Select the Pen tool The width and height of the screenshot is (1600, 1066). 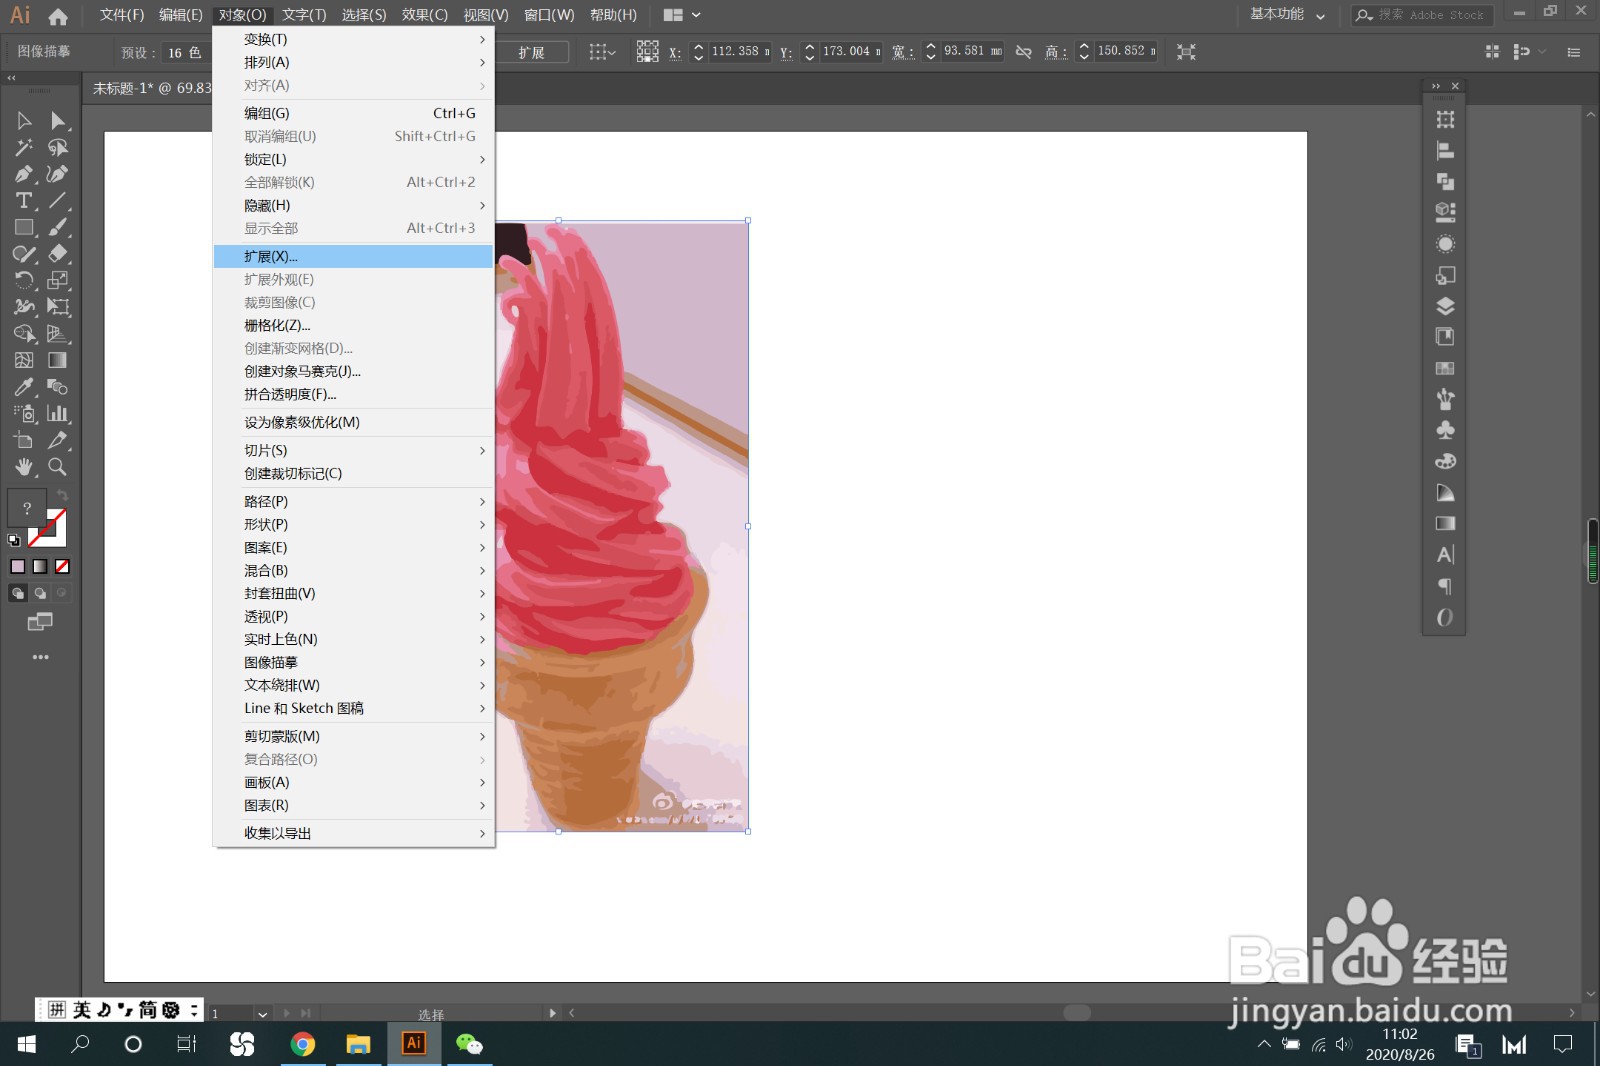pyautogui.click(x=24, y=174)
